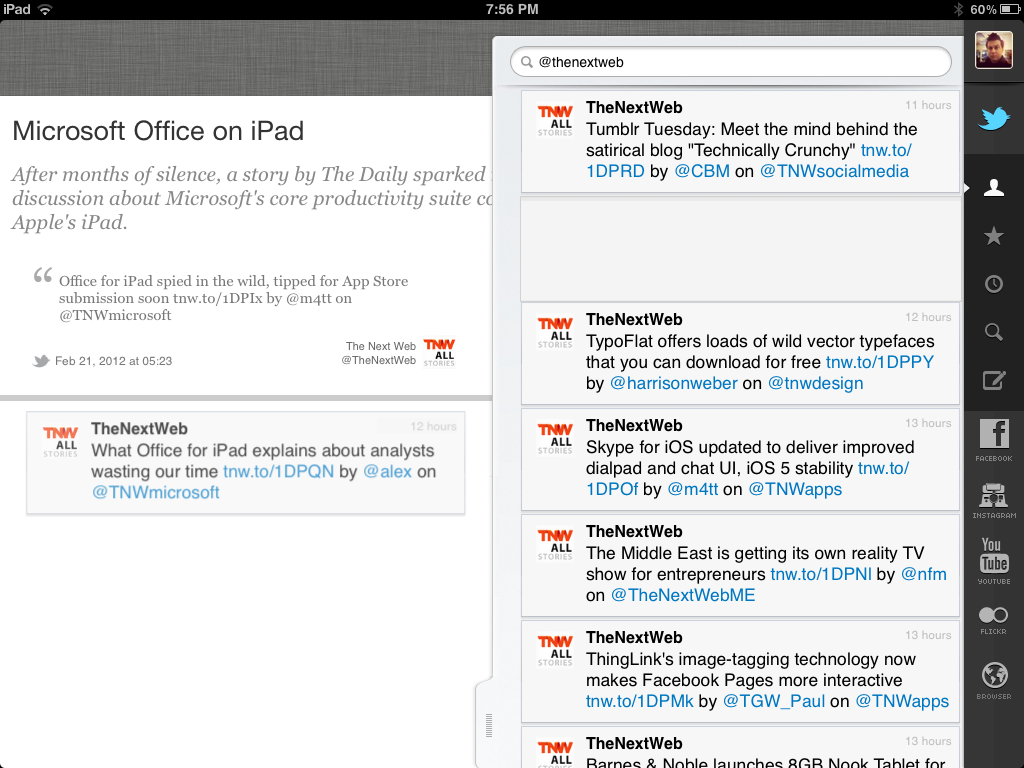
Task: Open link tnw.to/1DPMk
Action: click(x=639, y=701)
